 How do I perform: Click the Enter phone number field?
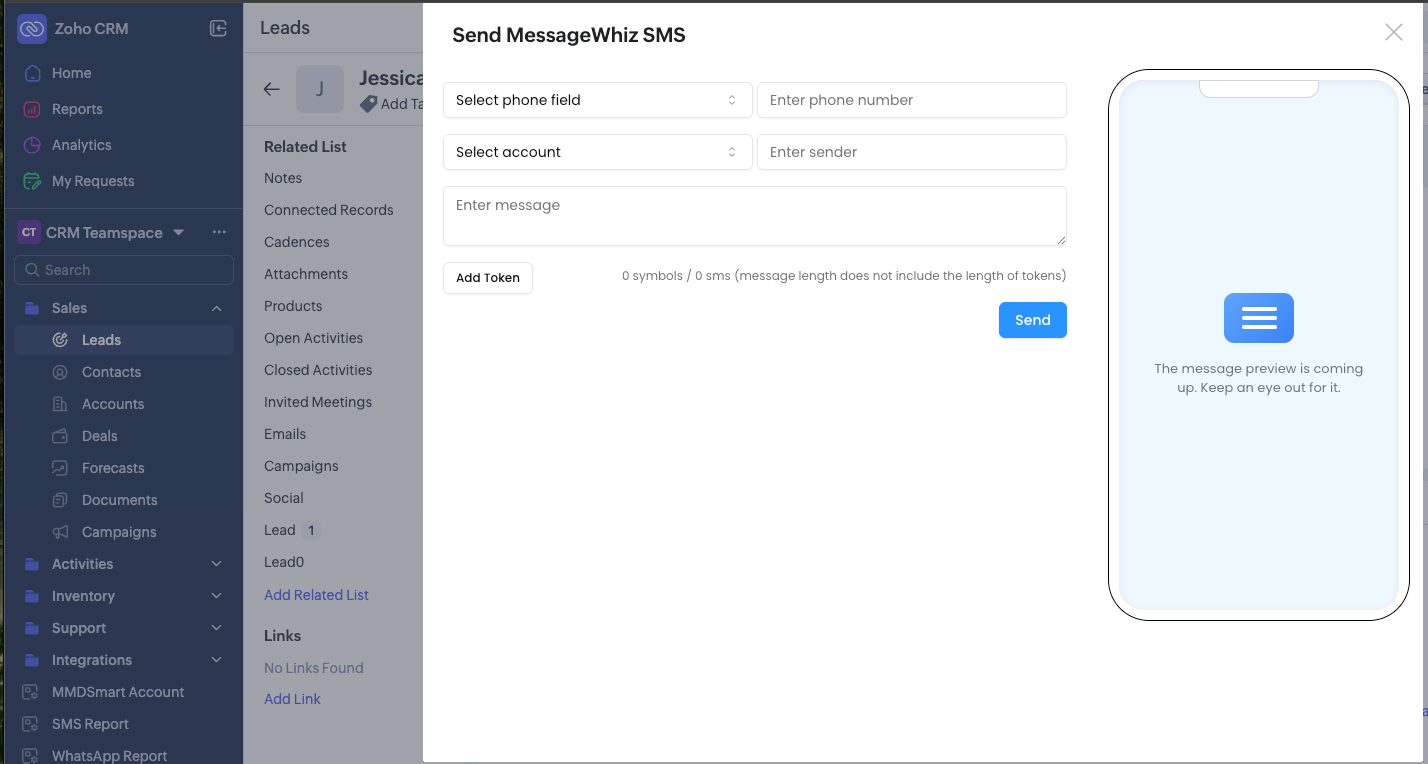coord(912,100)
